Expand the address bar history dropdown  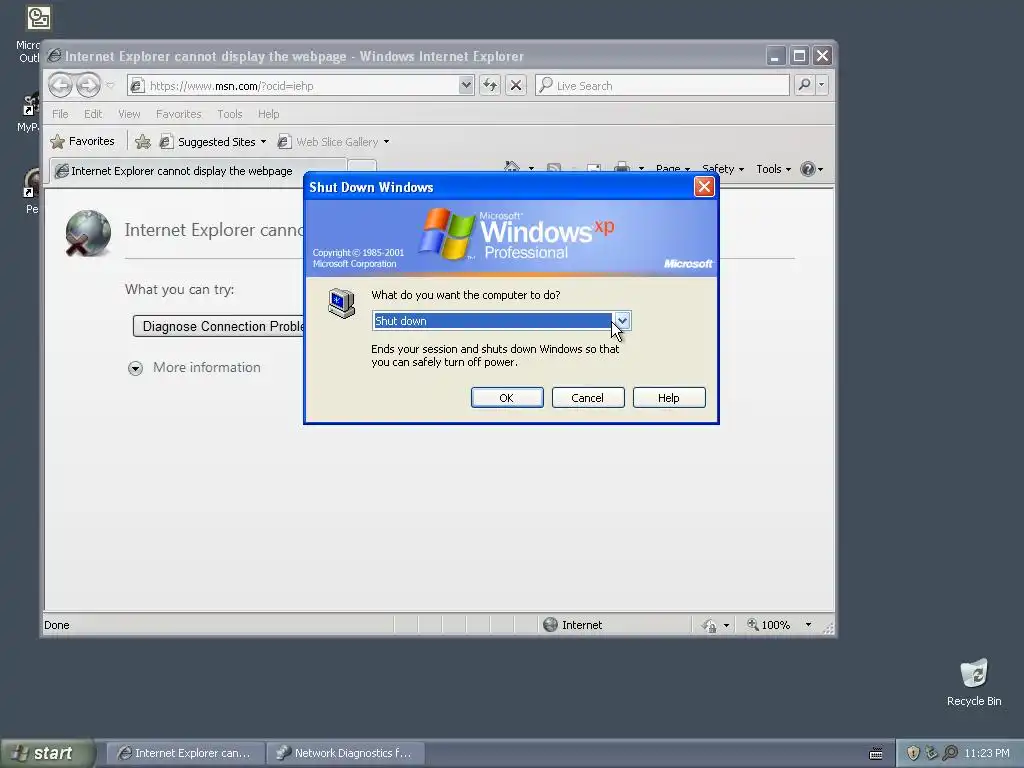466,86
